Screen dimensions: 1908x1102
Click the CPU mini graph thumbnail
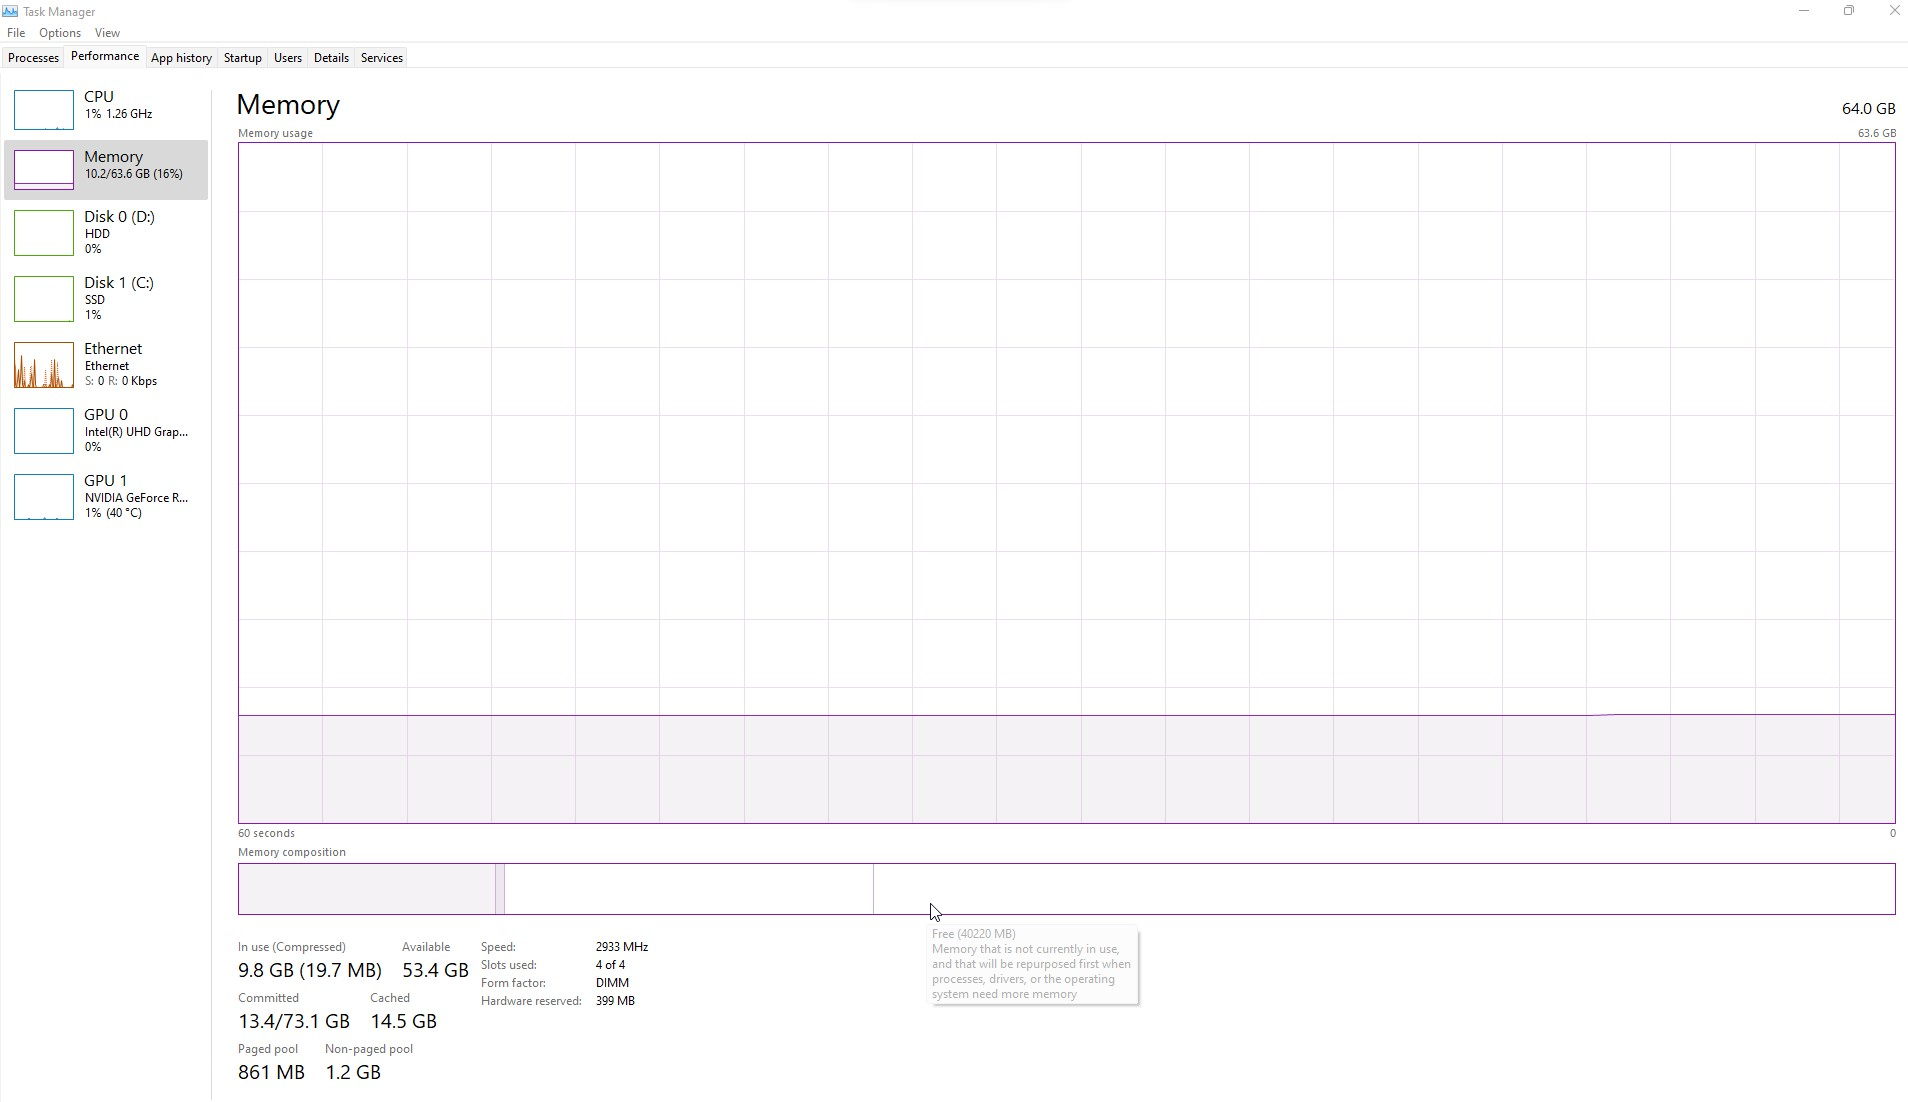tap(44, 110)
